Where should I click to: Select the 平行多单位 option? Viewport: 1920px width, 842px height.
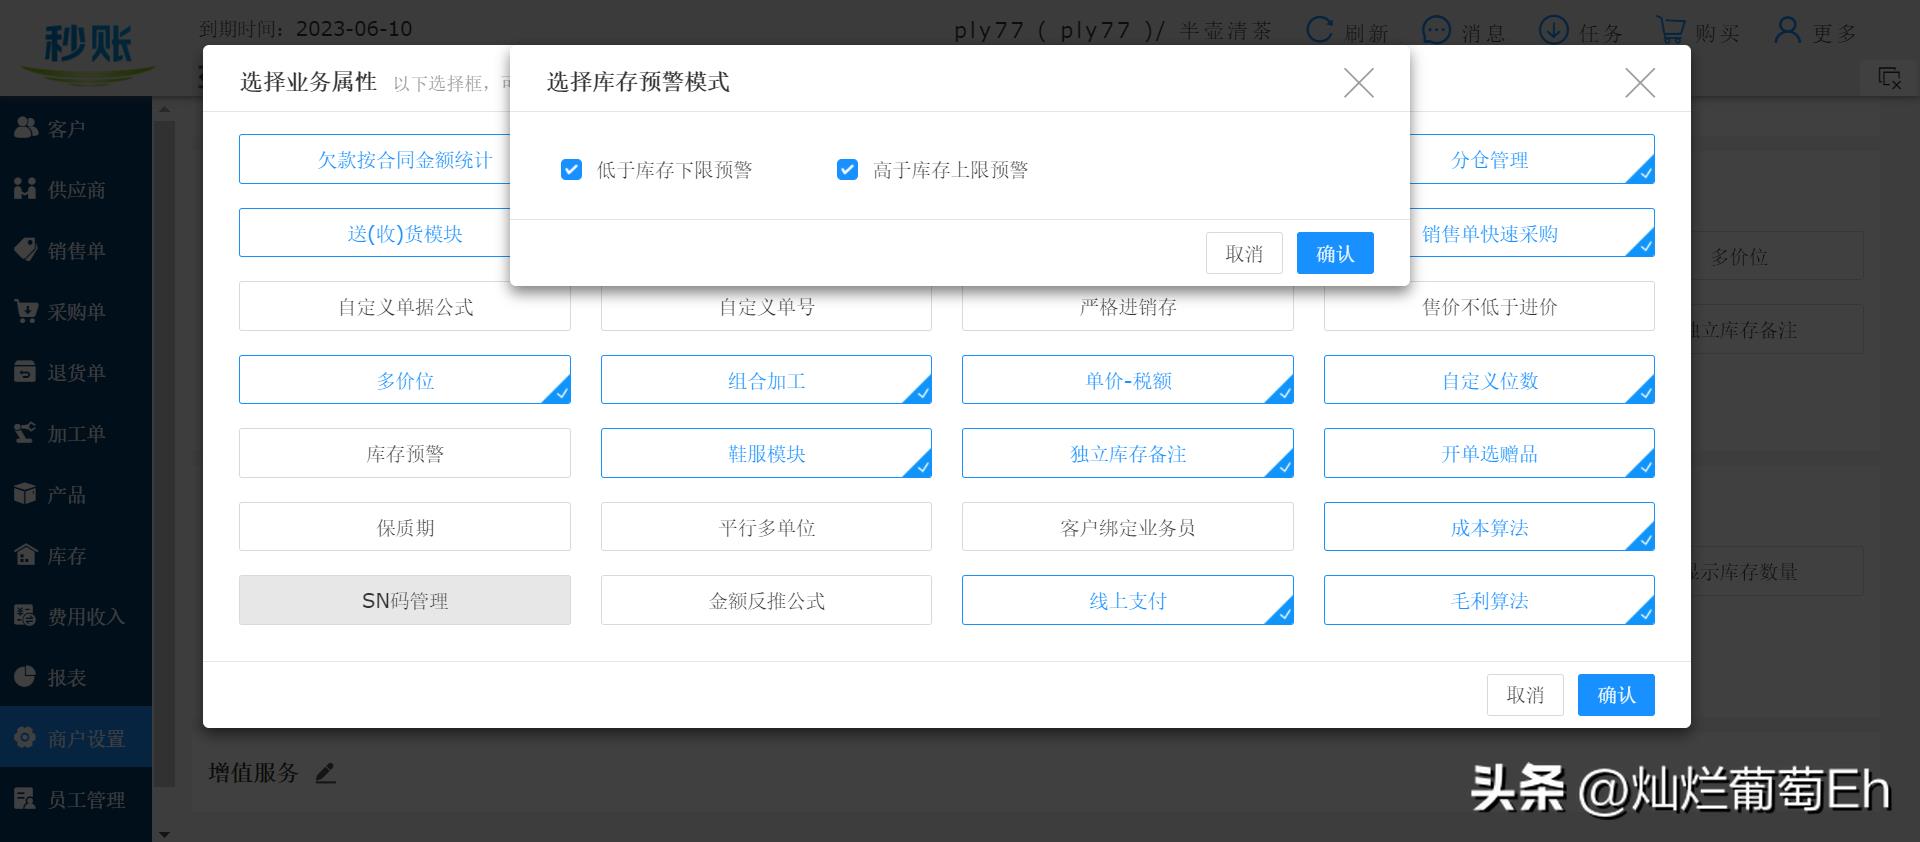pyautogui.click(x=766, y=527)
